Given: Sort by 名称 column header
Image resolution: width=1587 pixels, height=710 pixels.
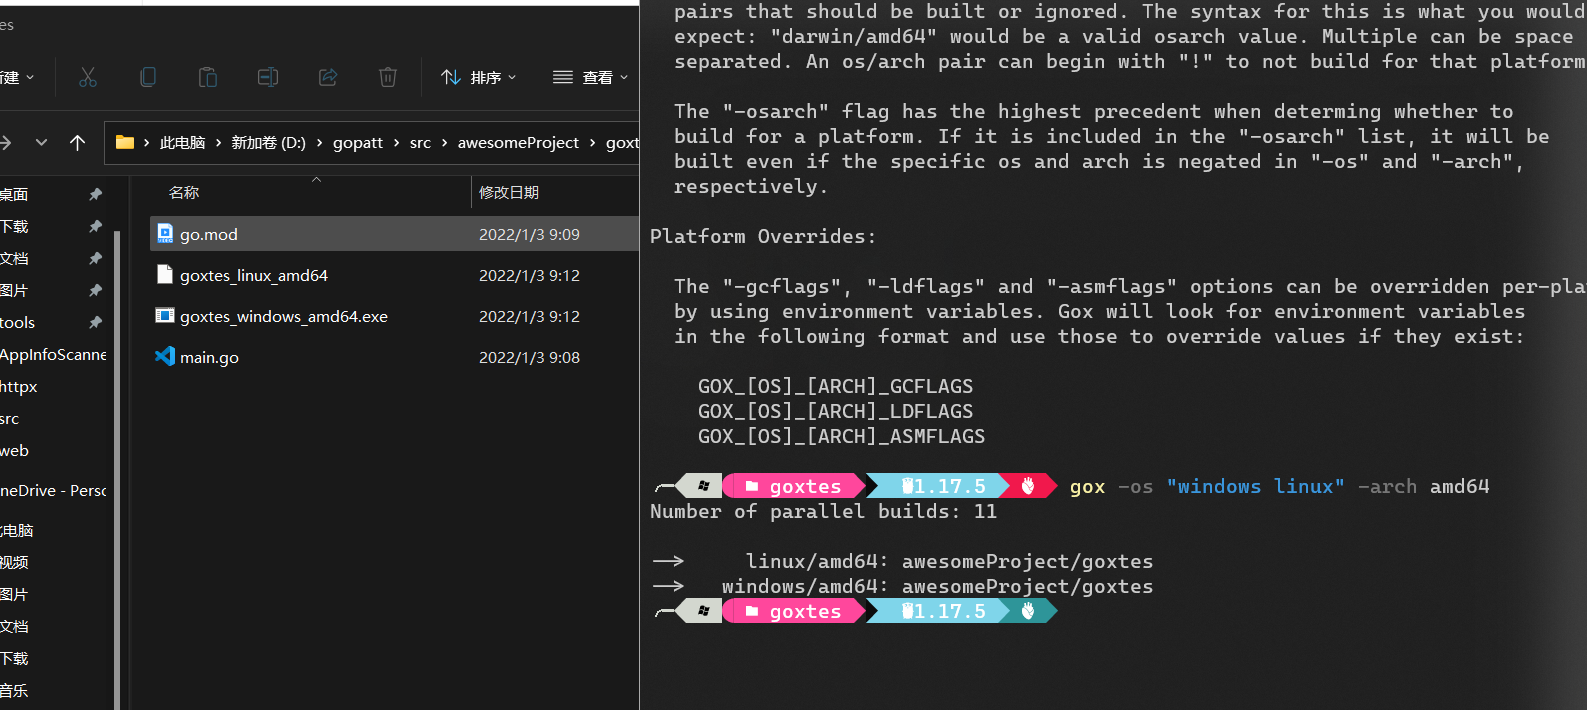Looking at the screenshot, I should 184,192.
